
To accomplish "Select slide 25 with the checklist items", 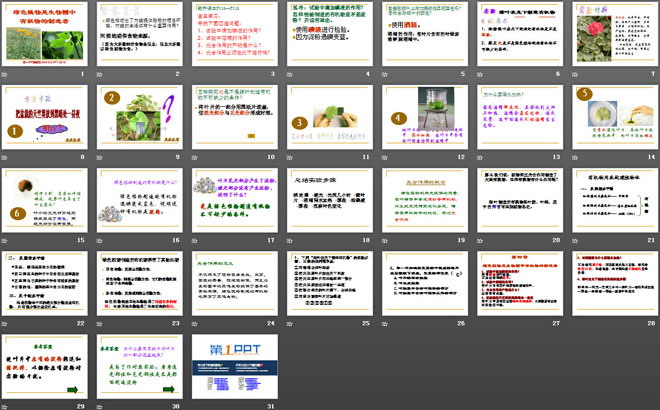I will 332,284.
